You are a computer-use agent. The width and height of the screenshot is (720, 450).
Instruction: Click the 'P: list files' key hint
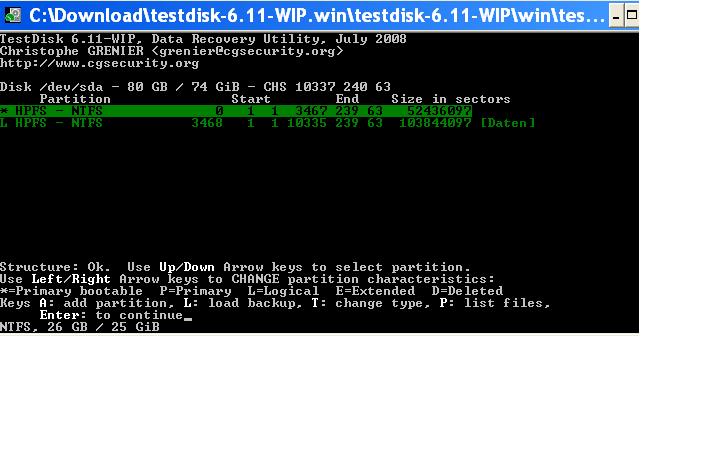(494, 303)
